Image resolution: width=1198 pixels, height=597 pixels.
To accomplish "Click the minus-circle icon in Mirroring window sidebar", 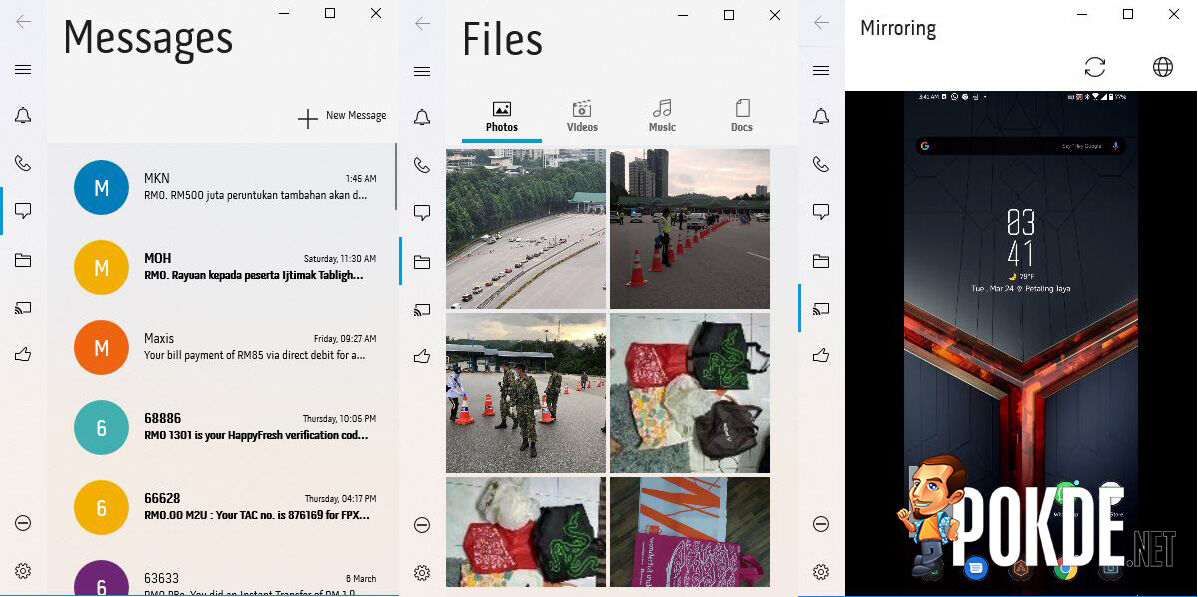I will (821, 524).
